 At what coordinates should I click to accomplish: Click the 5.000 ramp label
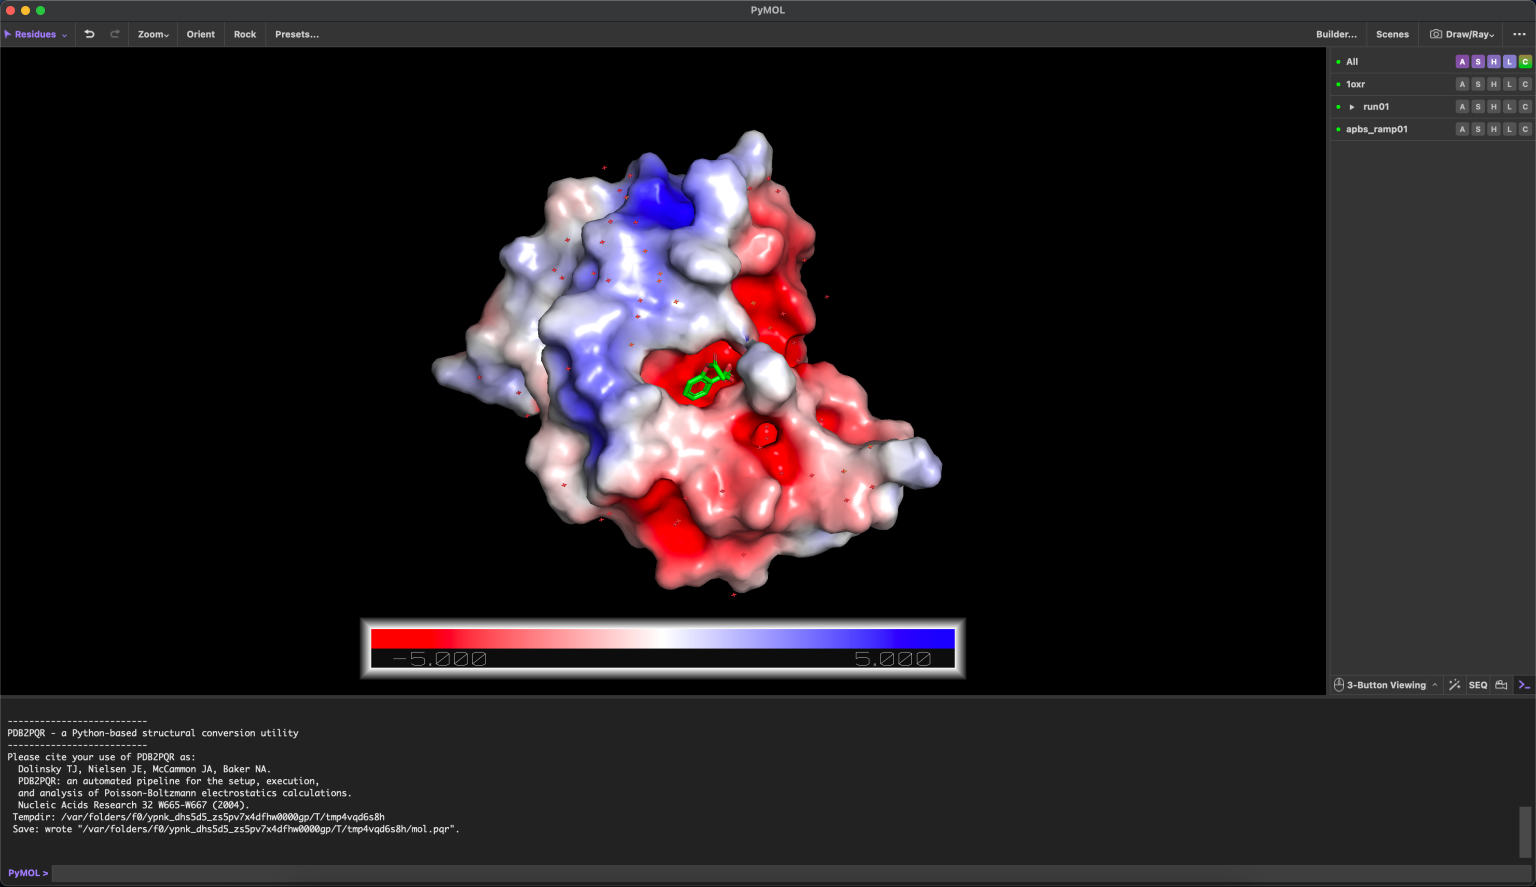point(892,659)
